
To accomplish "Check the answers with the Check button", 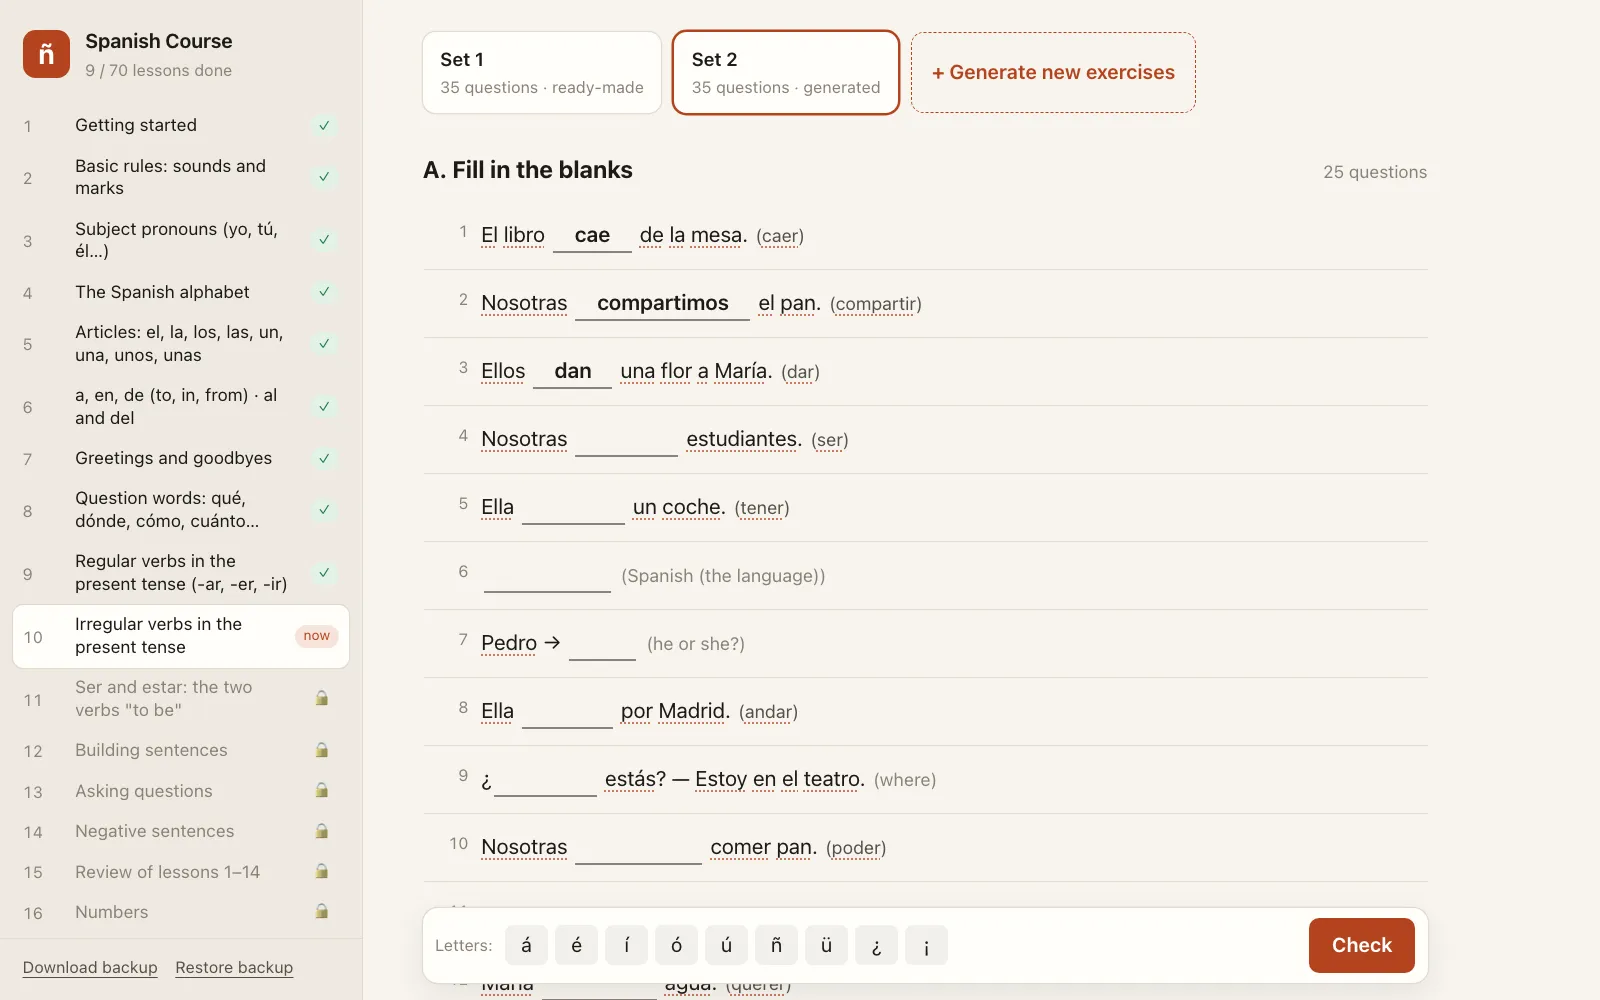I will point(1361,945).
